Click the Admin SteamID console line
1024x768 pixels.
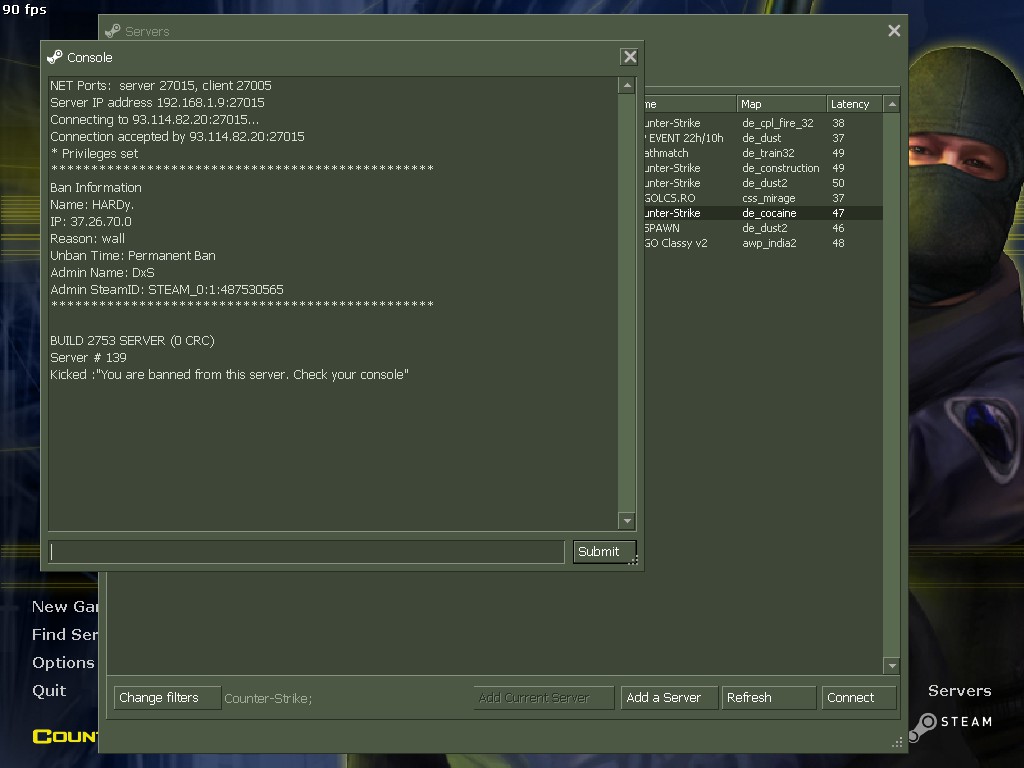tap(167, 289)
